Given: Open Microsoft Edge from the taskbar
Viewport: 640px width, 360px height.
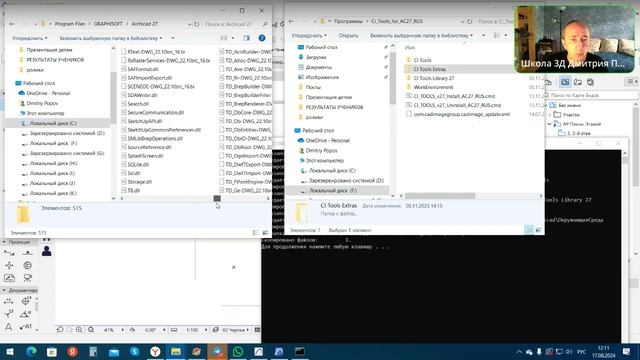Looking at the screenshot, I should [31, 351].
